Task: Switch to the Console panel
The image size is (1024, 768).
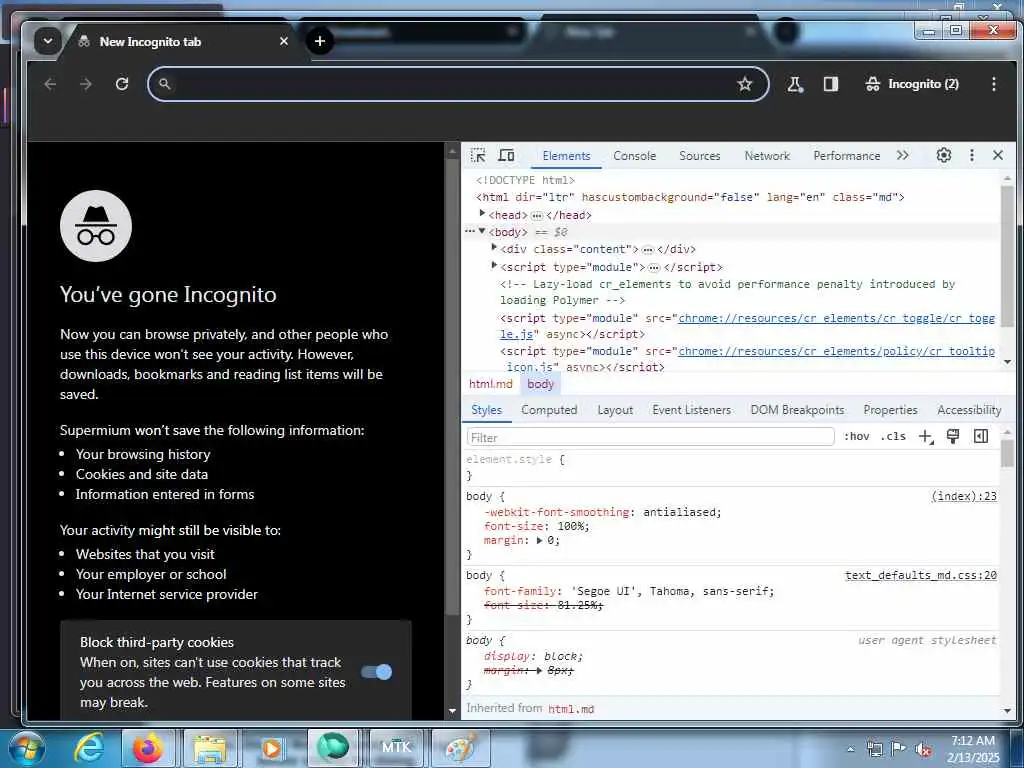Action: point(634,155)
